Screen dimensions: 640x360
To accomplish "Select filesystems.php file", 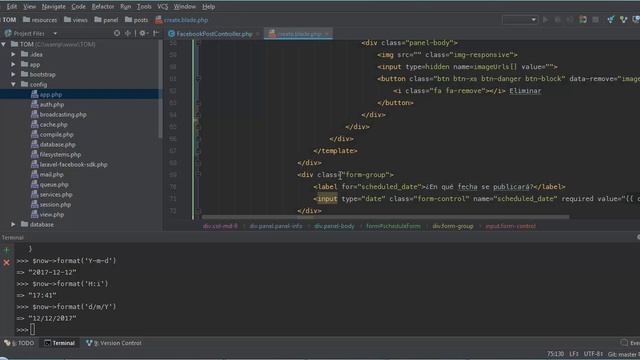I will click(56, 154).
